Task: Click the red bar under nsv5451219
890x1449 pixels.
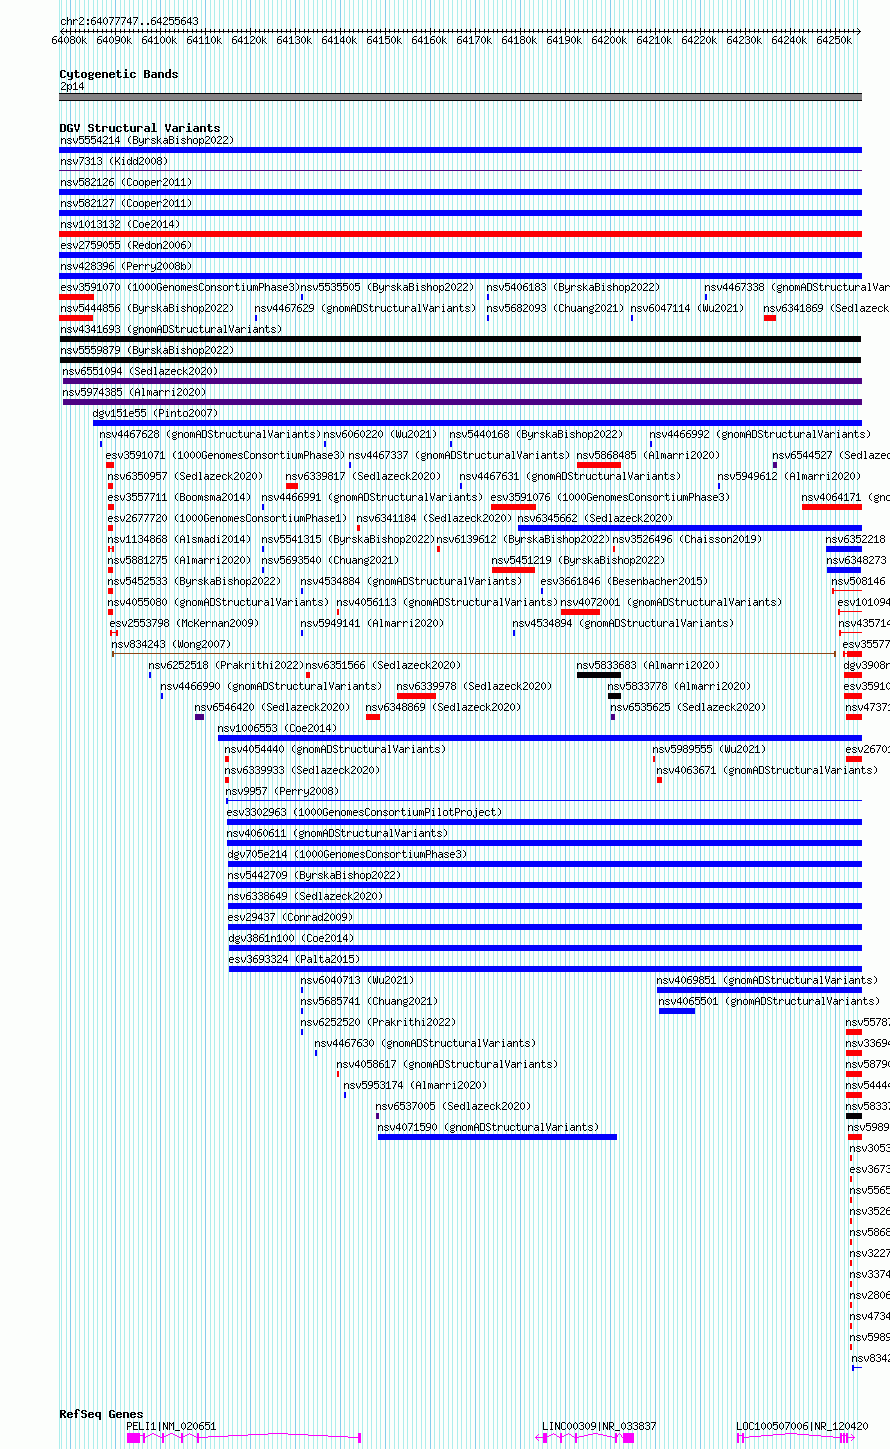Action: (x=513, y=570)
